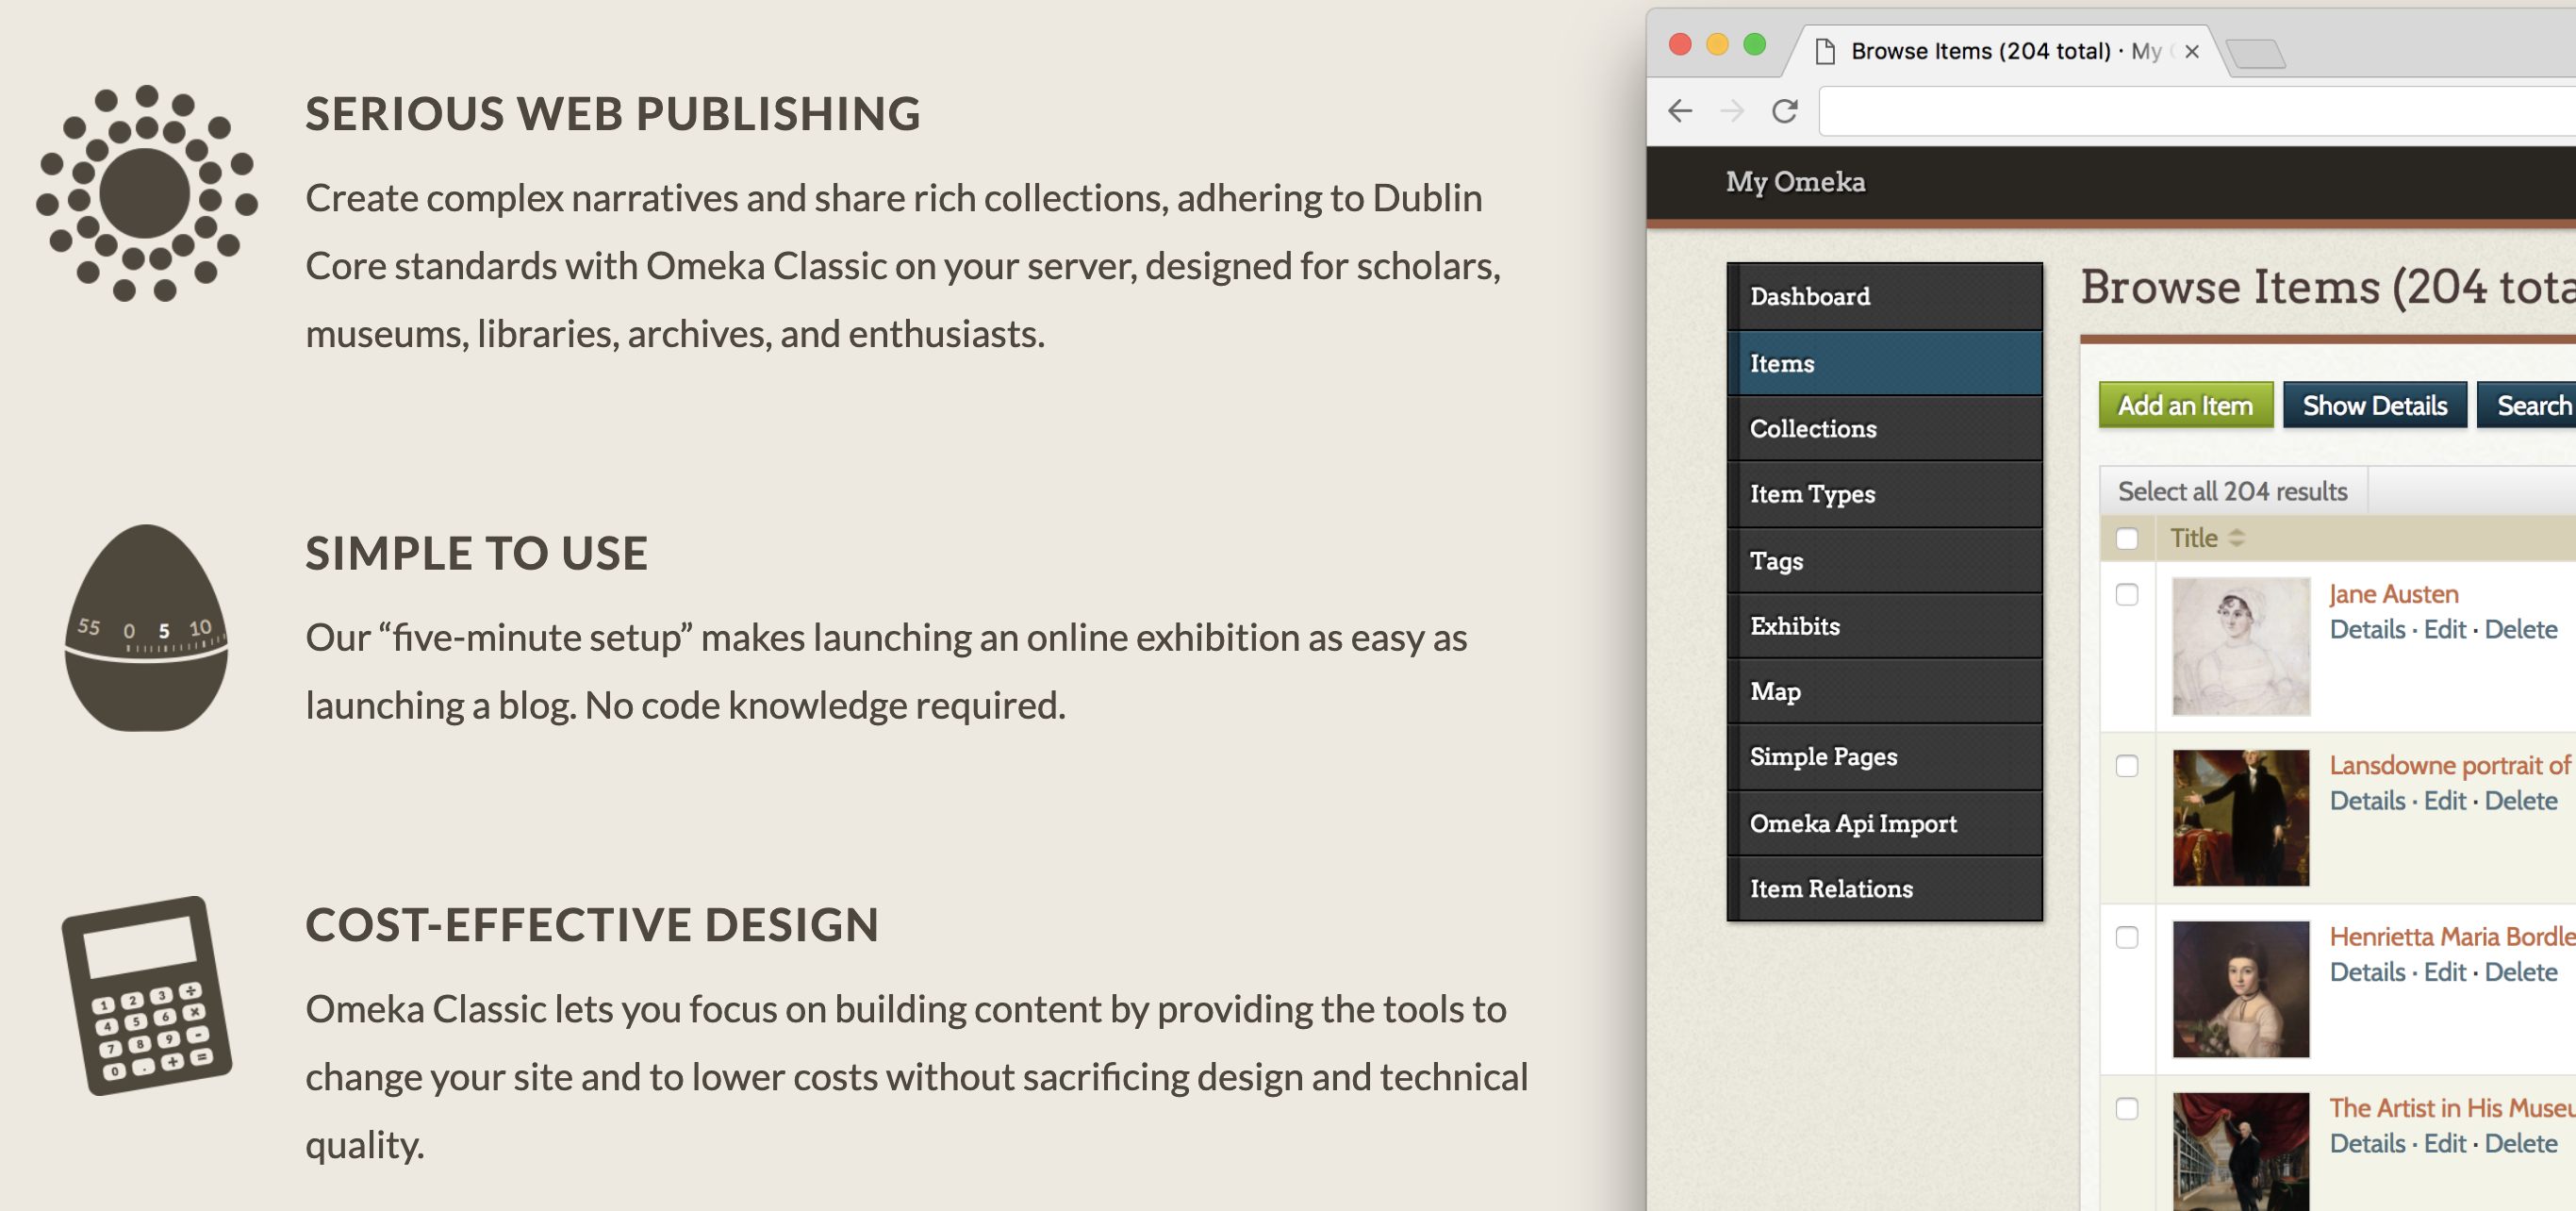Open the Henrietta Maria Bordley item link

[x=2452, y=936]
